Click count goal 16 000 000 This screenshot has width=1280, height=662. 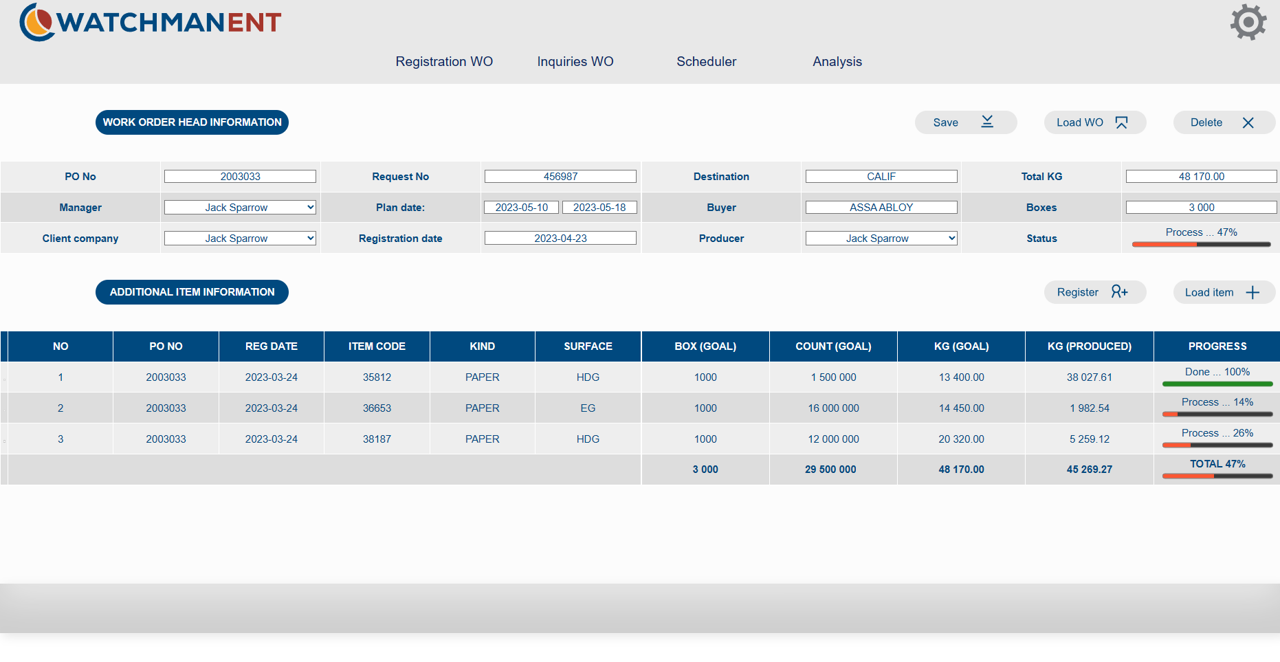tap(833, 408)
